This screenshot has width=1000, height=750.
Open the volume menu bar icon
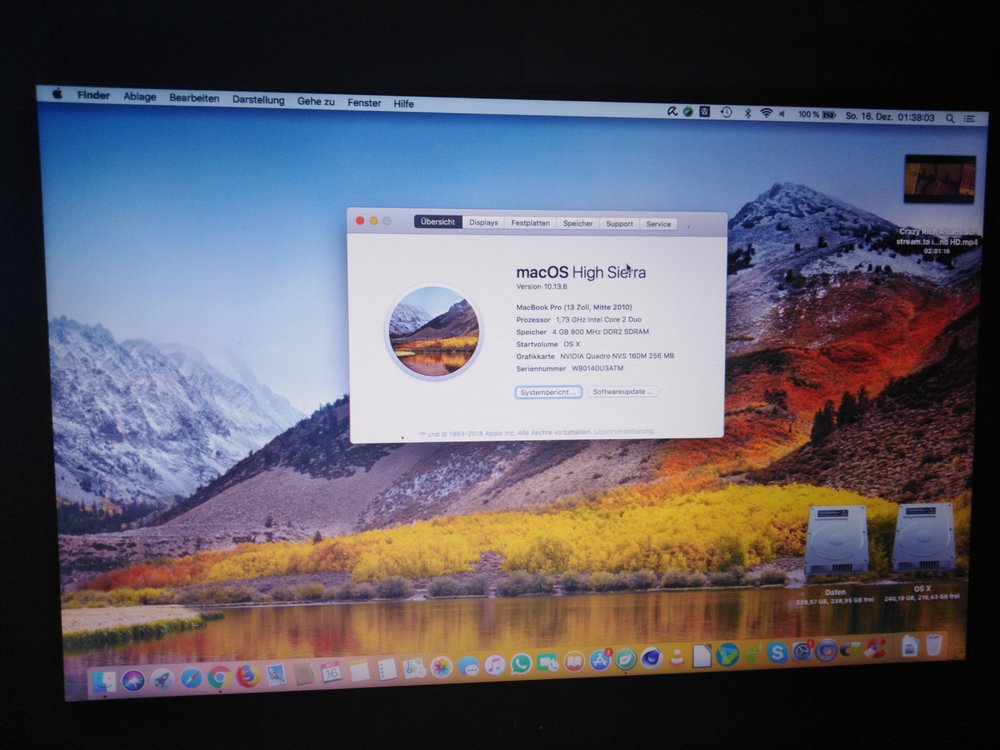[782, 114]
